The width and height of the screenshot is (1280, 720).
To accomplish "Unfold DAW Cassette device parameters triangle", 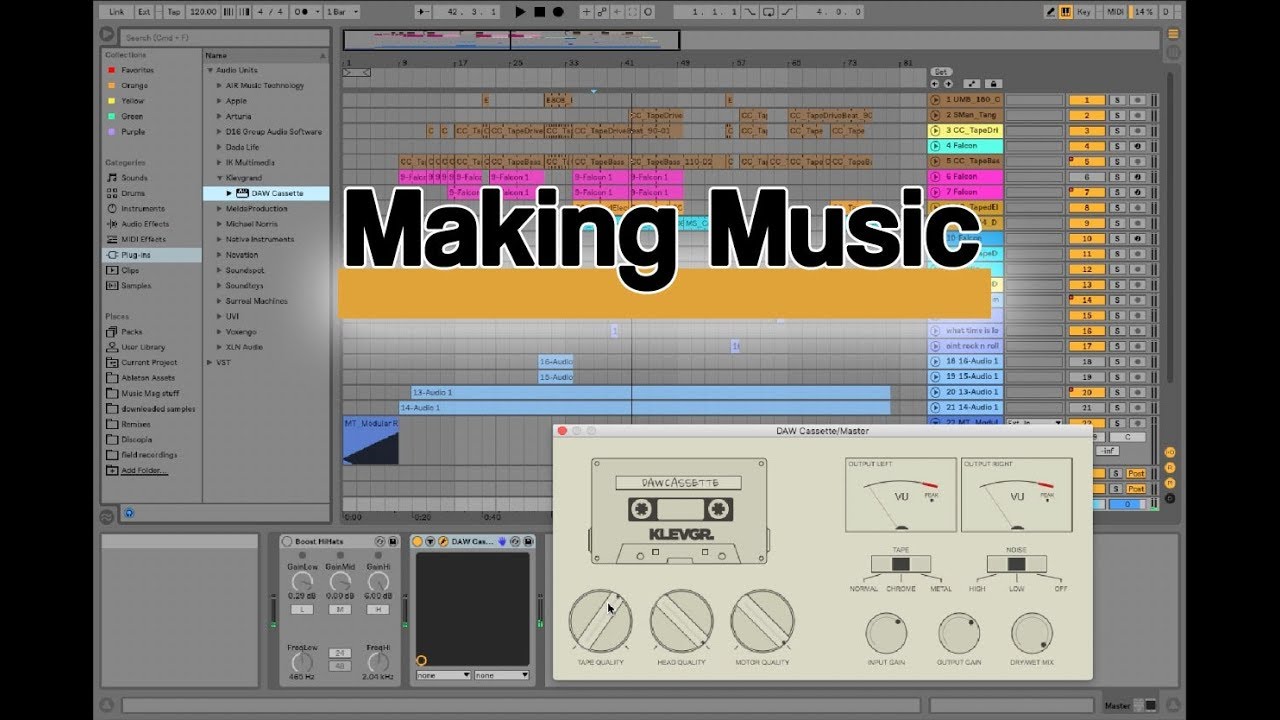I will click(x=430, y=541).
